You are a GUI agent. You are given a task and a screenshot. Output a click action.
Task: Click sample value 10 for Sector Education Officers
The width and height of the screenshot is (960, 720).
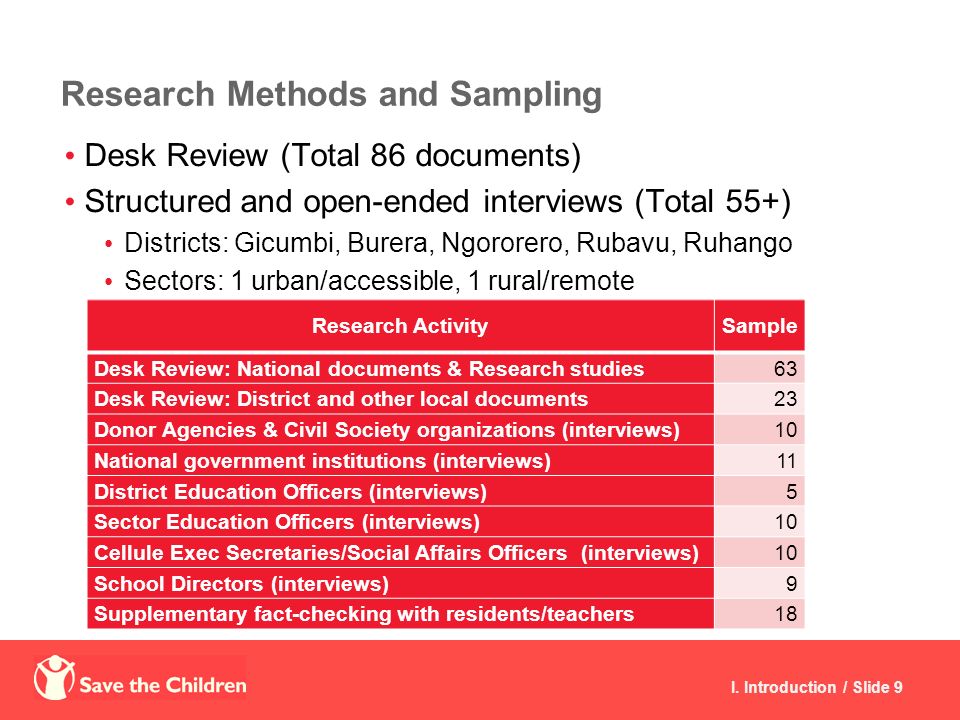pos(786,522)
